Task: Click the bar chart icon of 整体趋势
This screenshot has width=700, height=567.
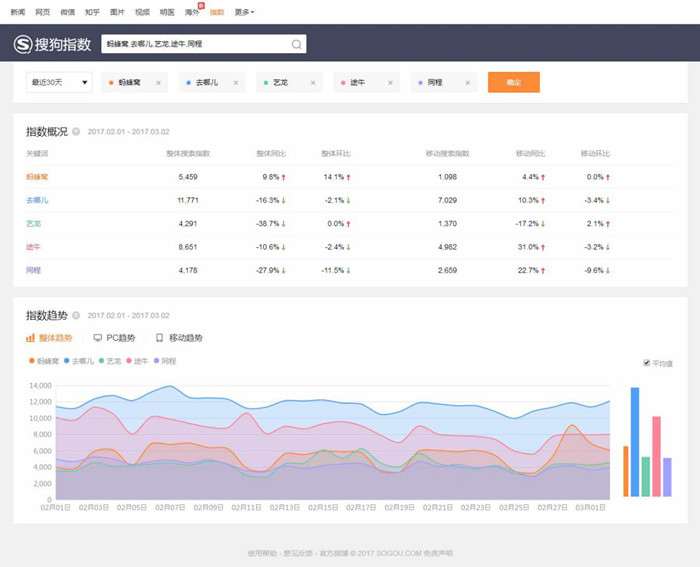Action: (30, 338)
